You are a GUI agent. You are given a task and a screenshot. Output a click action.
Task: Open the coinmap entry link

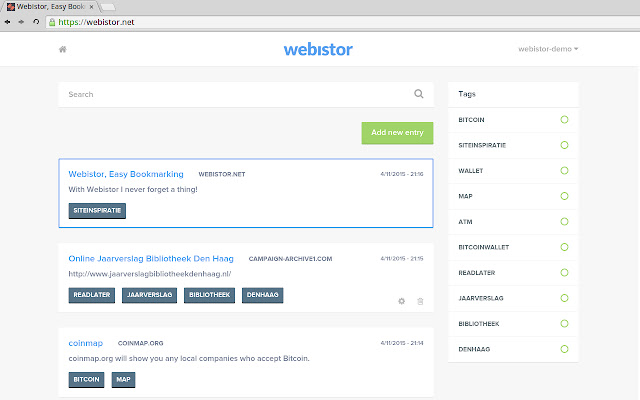pyautogui.click(x=86, y=343)
